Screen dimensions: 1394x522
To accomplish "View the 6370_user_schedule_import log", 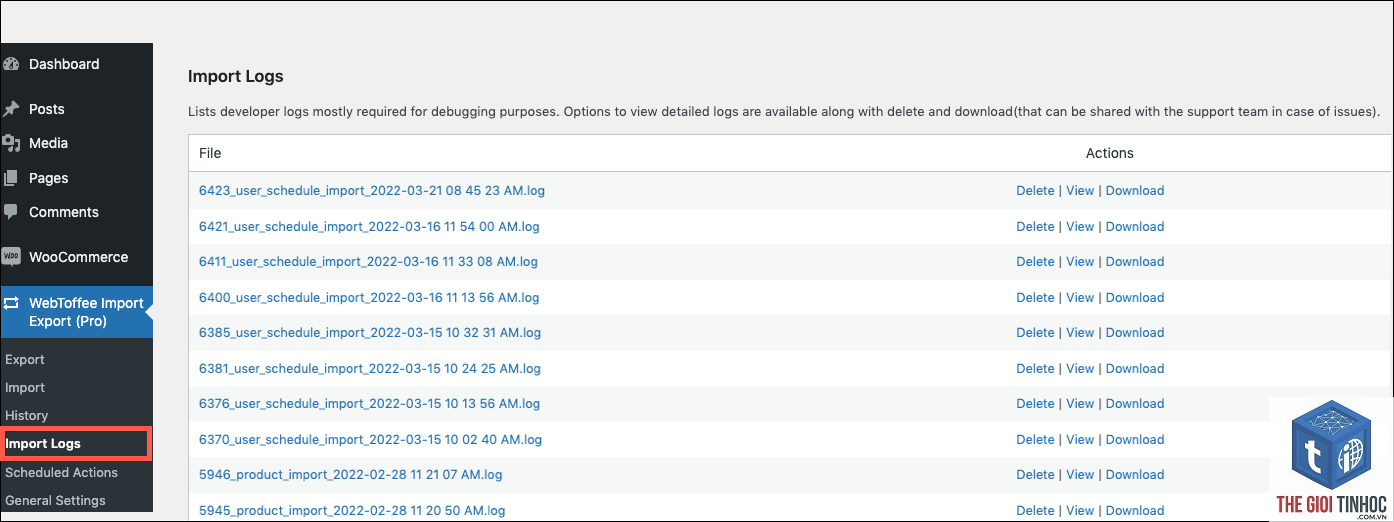I will click(1080, 439).
